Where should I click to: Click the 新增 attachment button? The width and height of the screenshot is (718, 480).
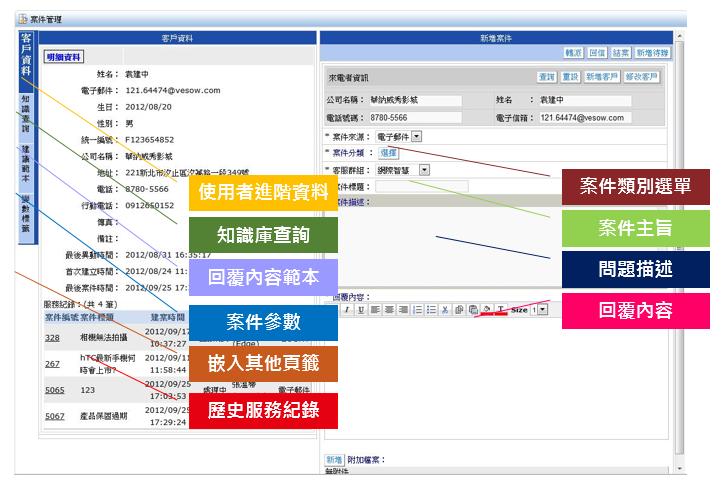[334, 459]
